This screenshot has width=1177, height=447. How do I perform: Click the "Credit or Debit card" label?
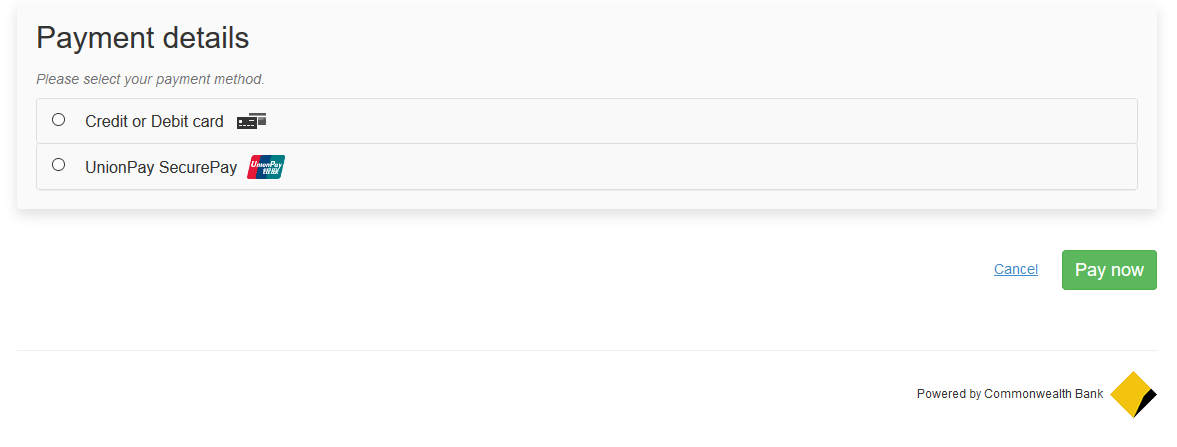point(154,122)
